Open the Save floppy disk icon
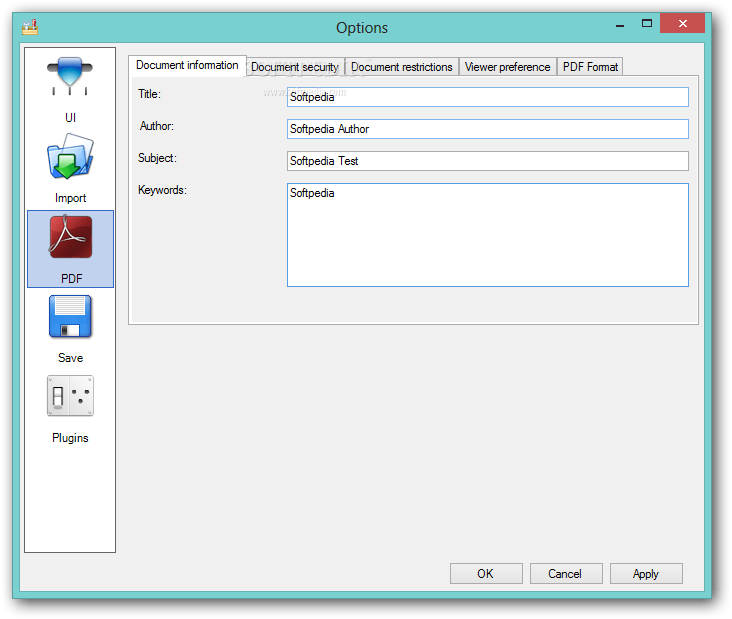Screen dimensions: 732x619 tap(70, 317)
